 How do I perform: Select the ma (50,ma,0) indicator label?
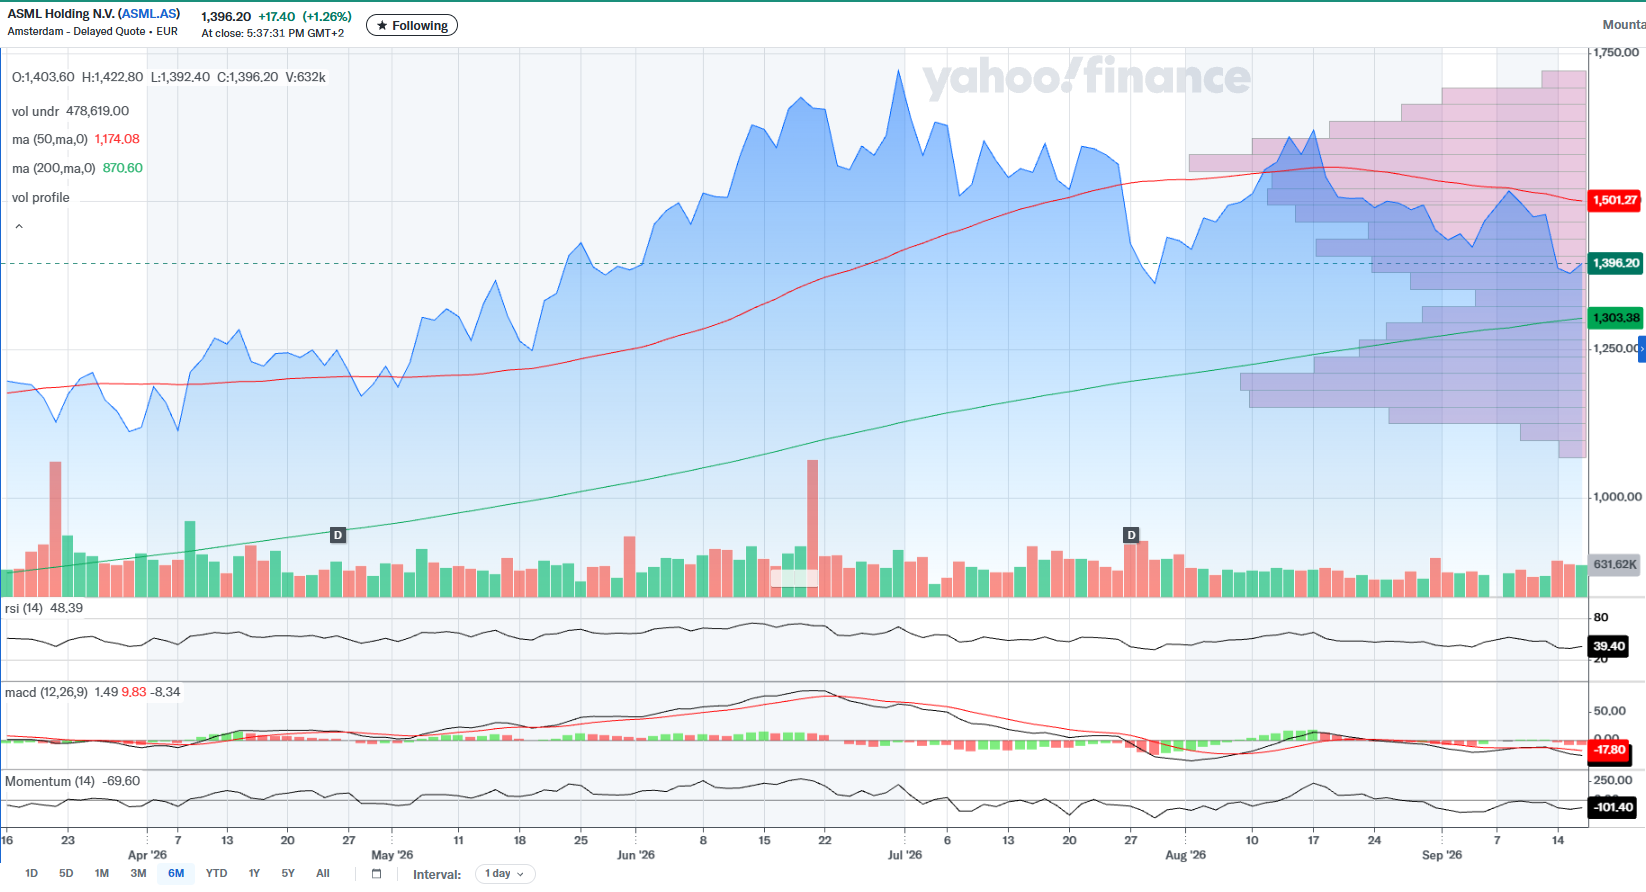[50, 139]
